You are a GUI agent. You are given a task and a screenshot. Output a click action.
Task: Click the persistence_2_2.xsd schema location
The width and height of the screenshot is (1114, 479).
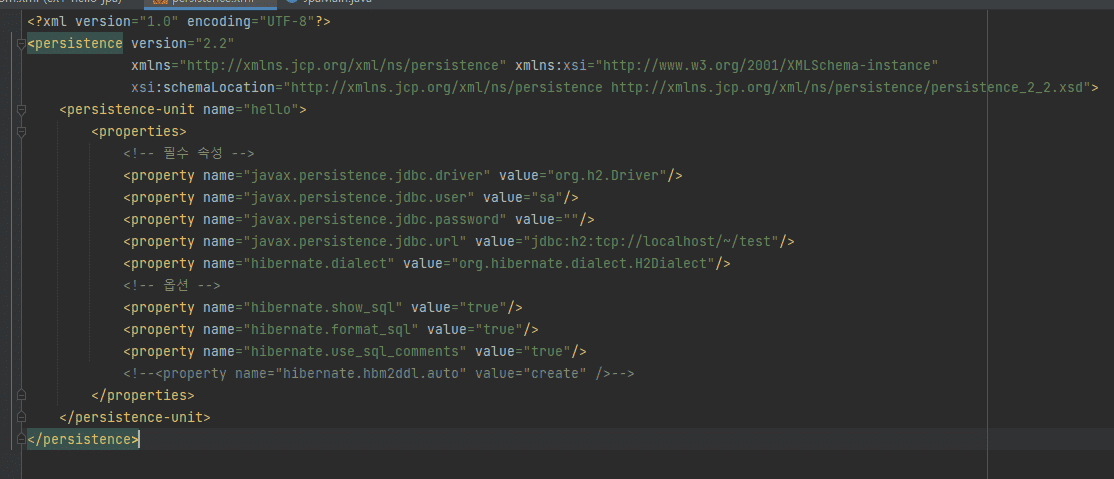point(850,87)
